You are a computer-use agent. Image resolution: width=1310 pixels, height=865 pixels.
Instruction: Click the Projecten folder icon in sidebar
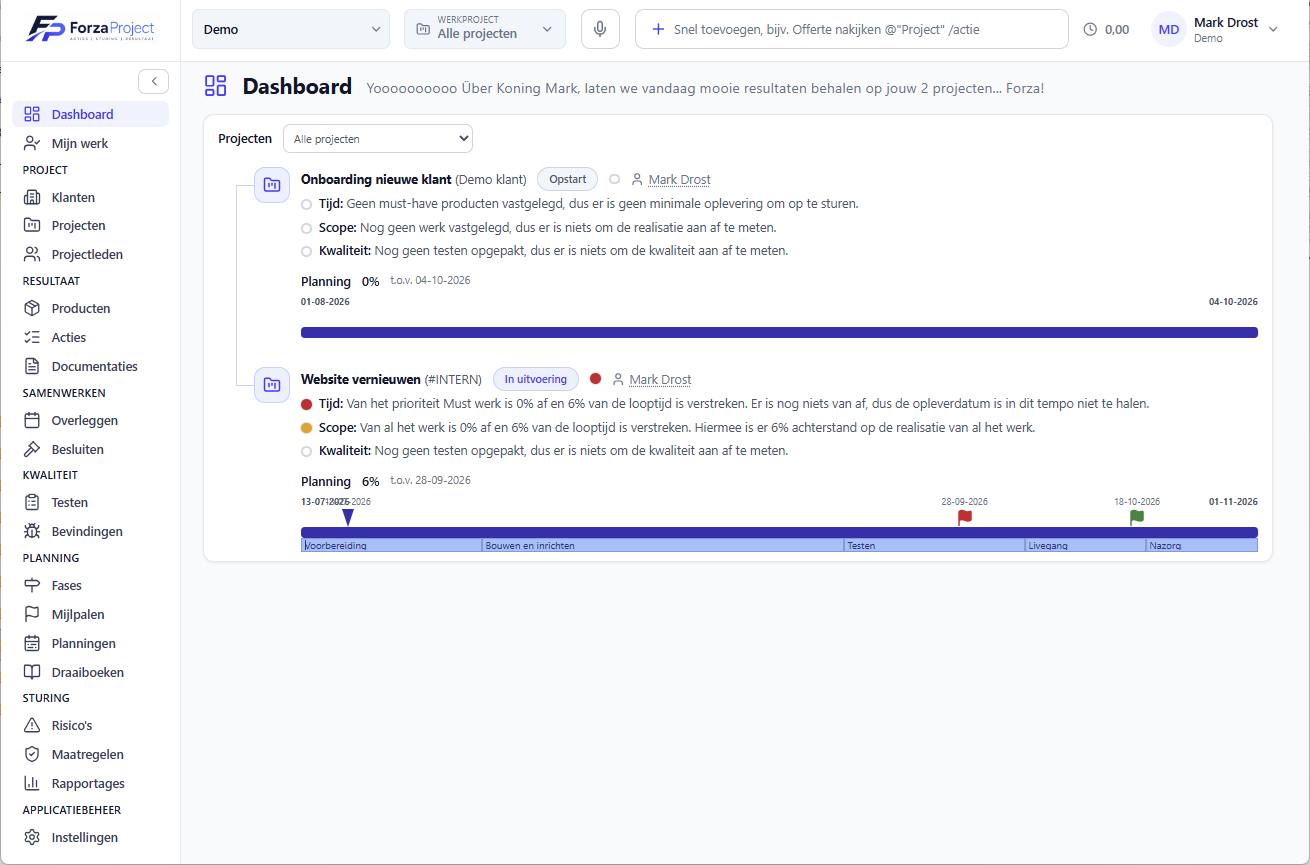pyautogui.click(x=32, y=225)
